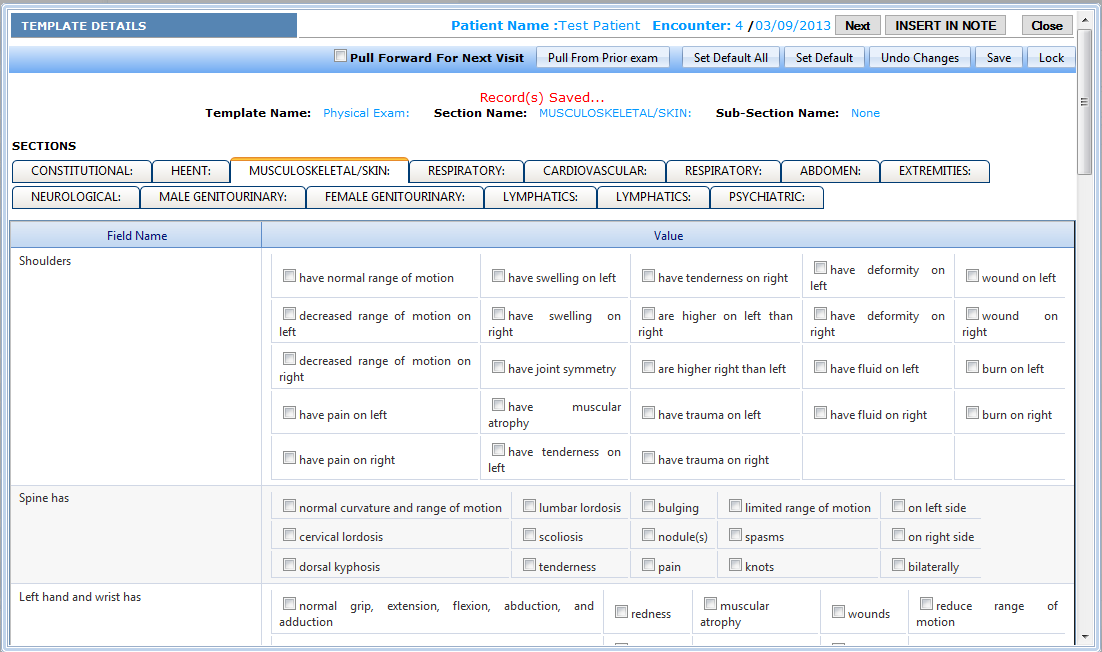Open the ABDOMEN section tab
1102x652 pixels.
(830, 171)
